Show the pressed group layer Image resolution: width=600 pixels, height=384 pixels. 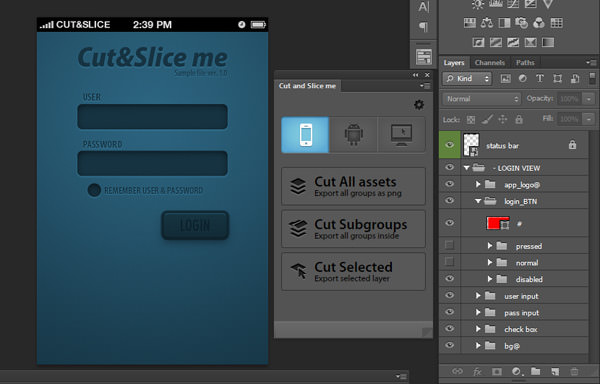point(449,245)
